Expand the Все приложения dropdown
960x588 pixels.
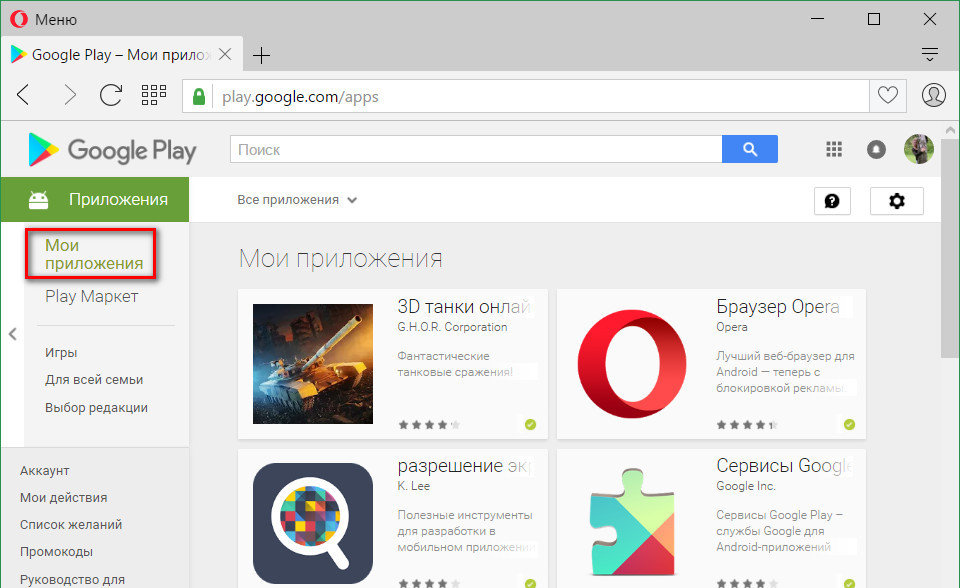point(297,200)
